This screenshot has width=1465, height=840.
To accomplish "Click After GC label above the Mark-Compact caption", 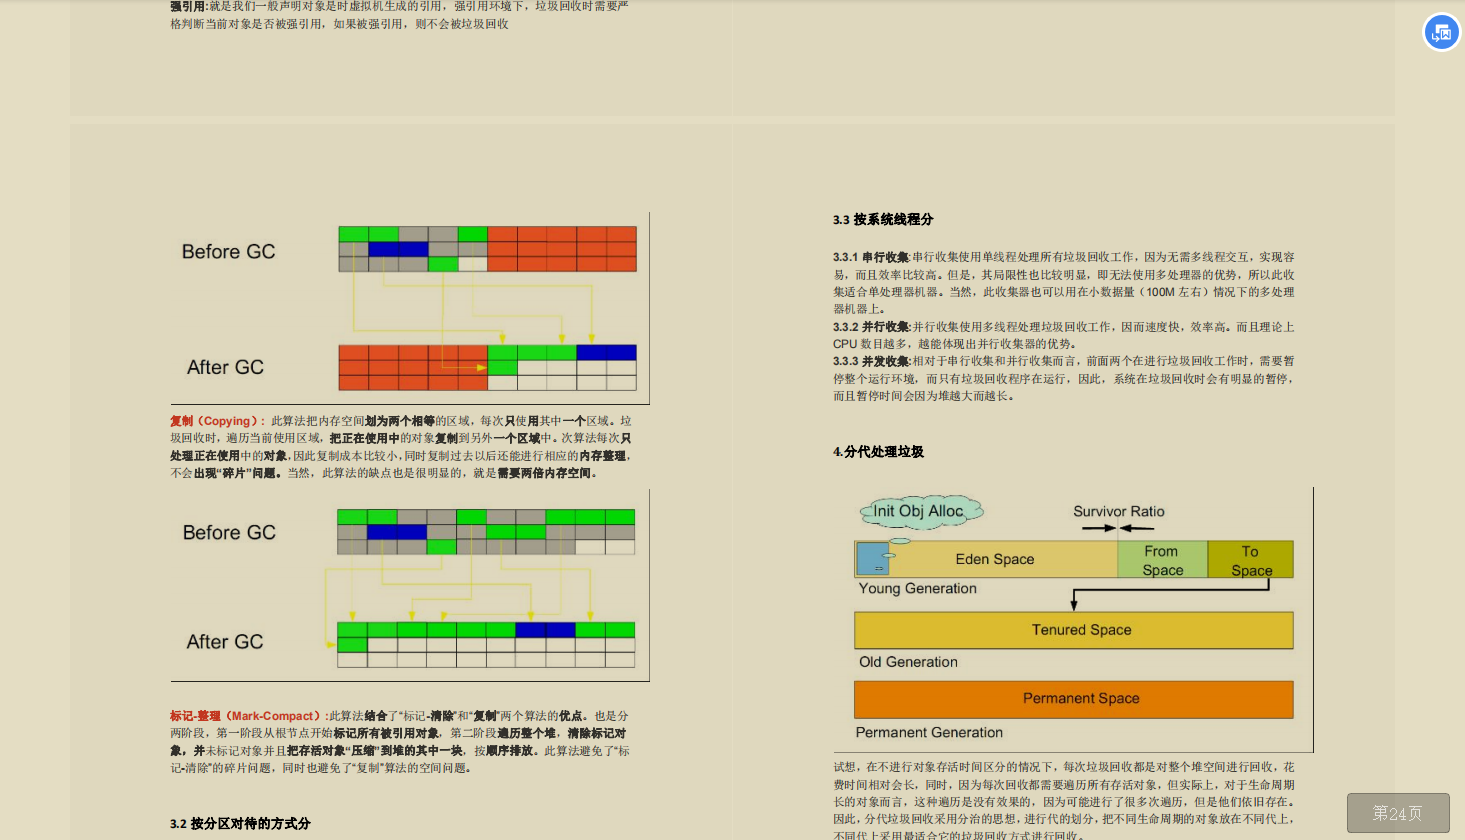I will point(225,642).
